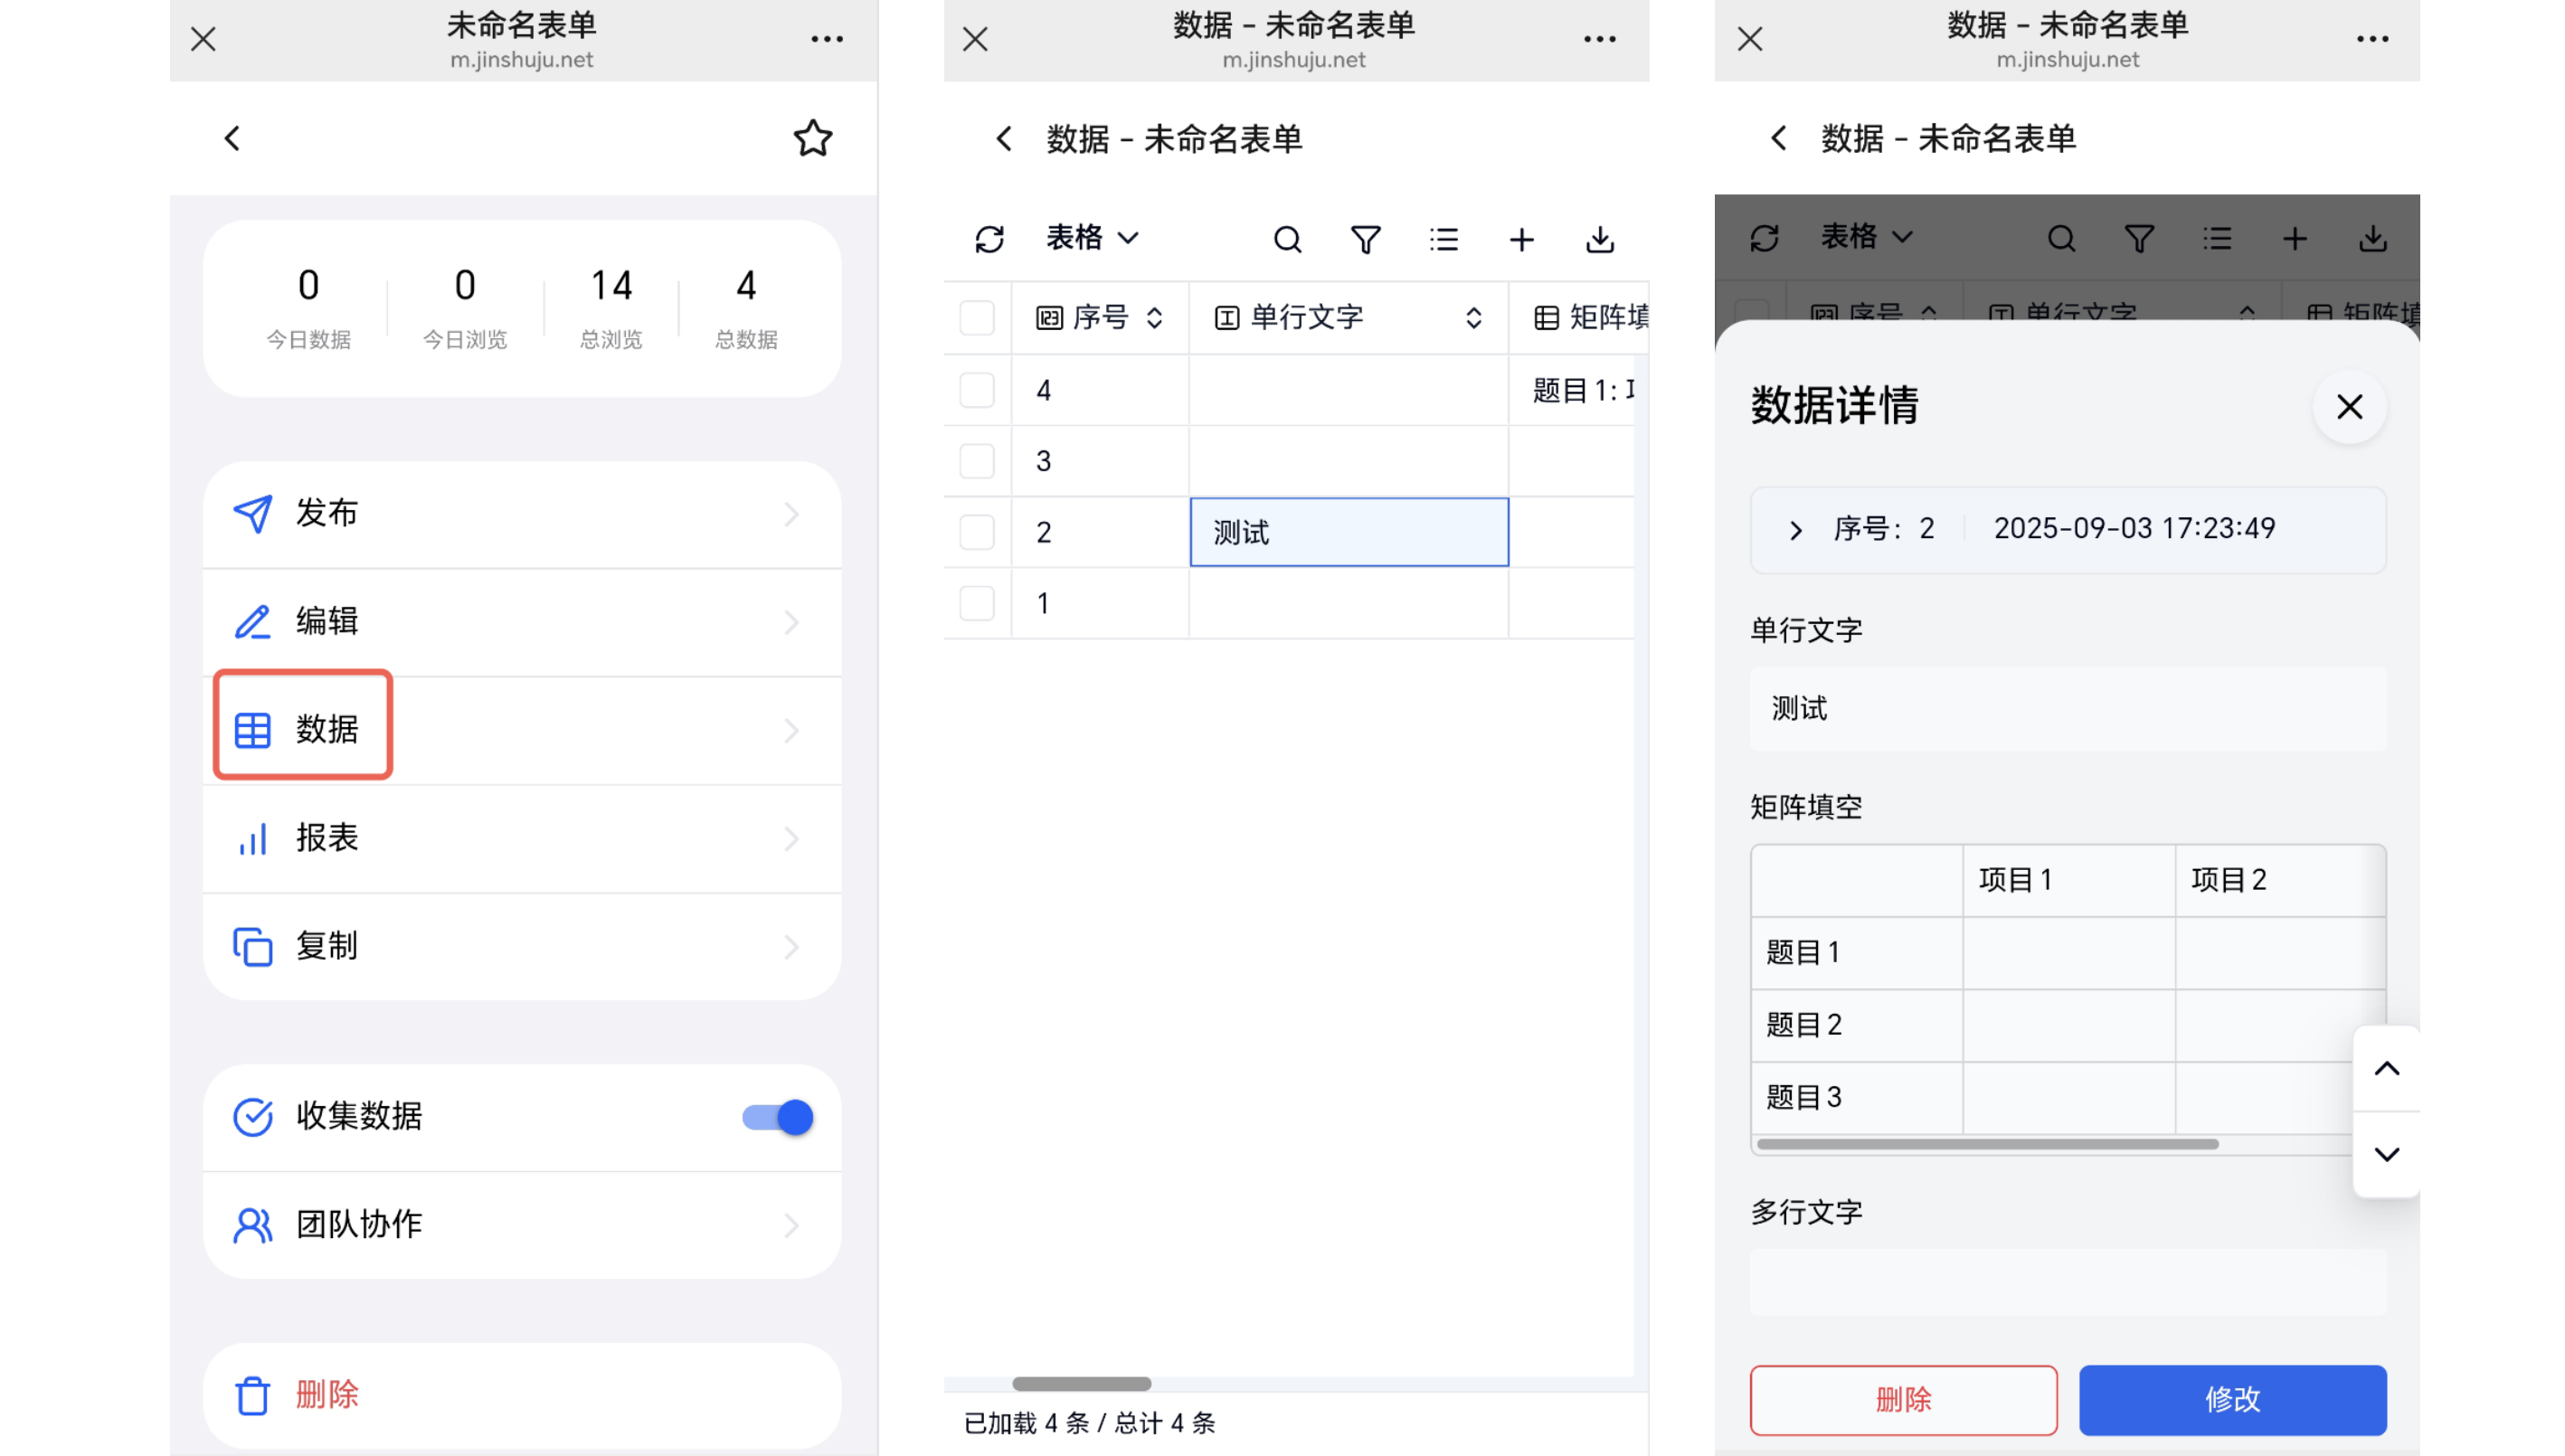Screen dimensions: 2565x1456
Task: Open list settings icon in middle panel toolbar
Action: (1443, 239)
